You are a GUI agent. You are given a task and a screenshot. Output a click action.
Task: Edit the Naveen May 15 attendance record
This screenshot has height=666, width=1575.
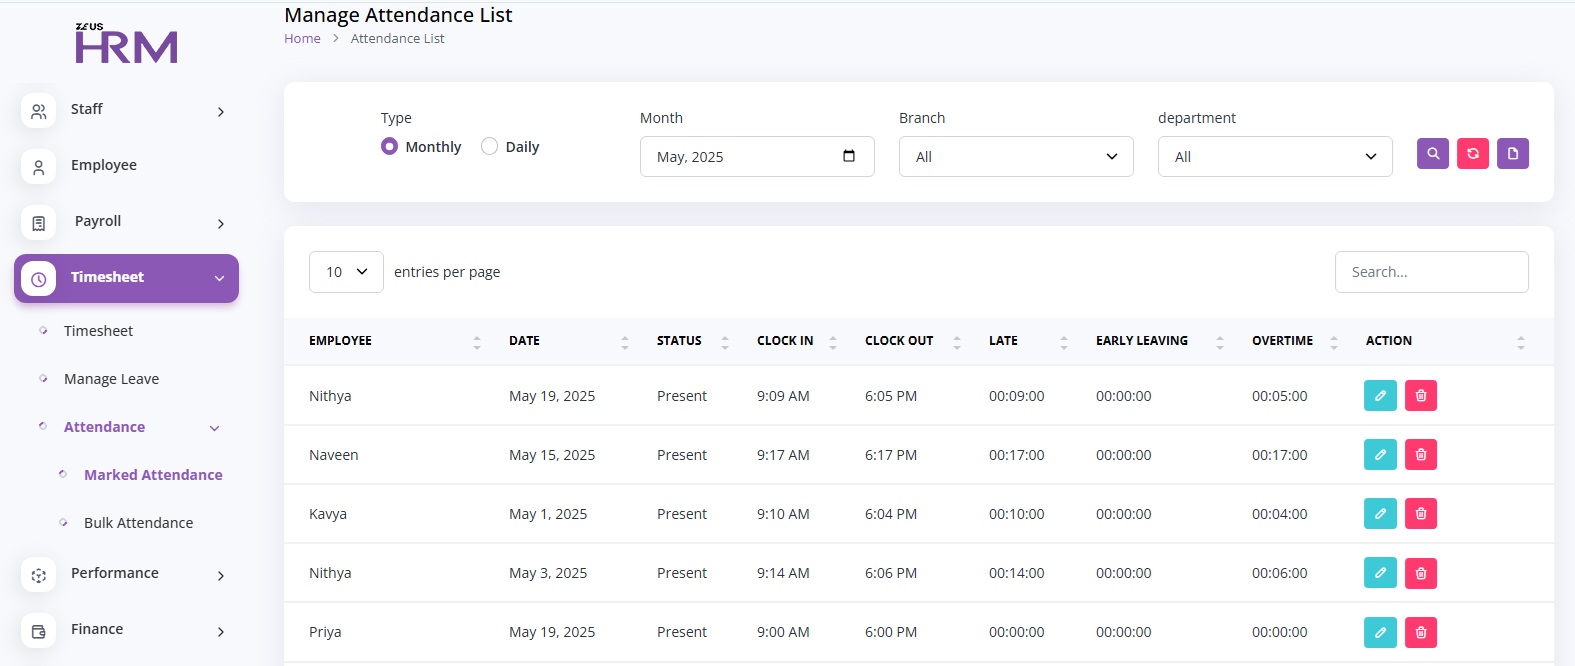1380,455
